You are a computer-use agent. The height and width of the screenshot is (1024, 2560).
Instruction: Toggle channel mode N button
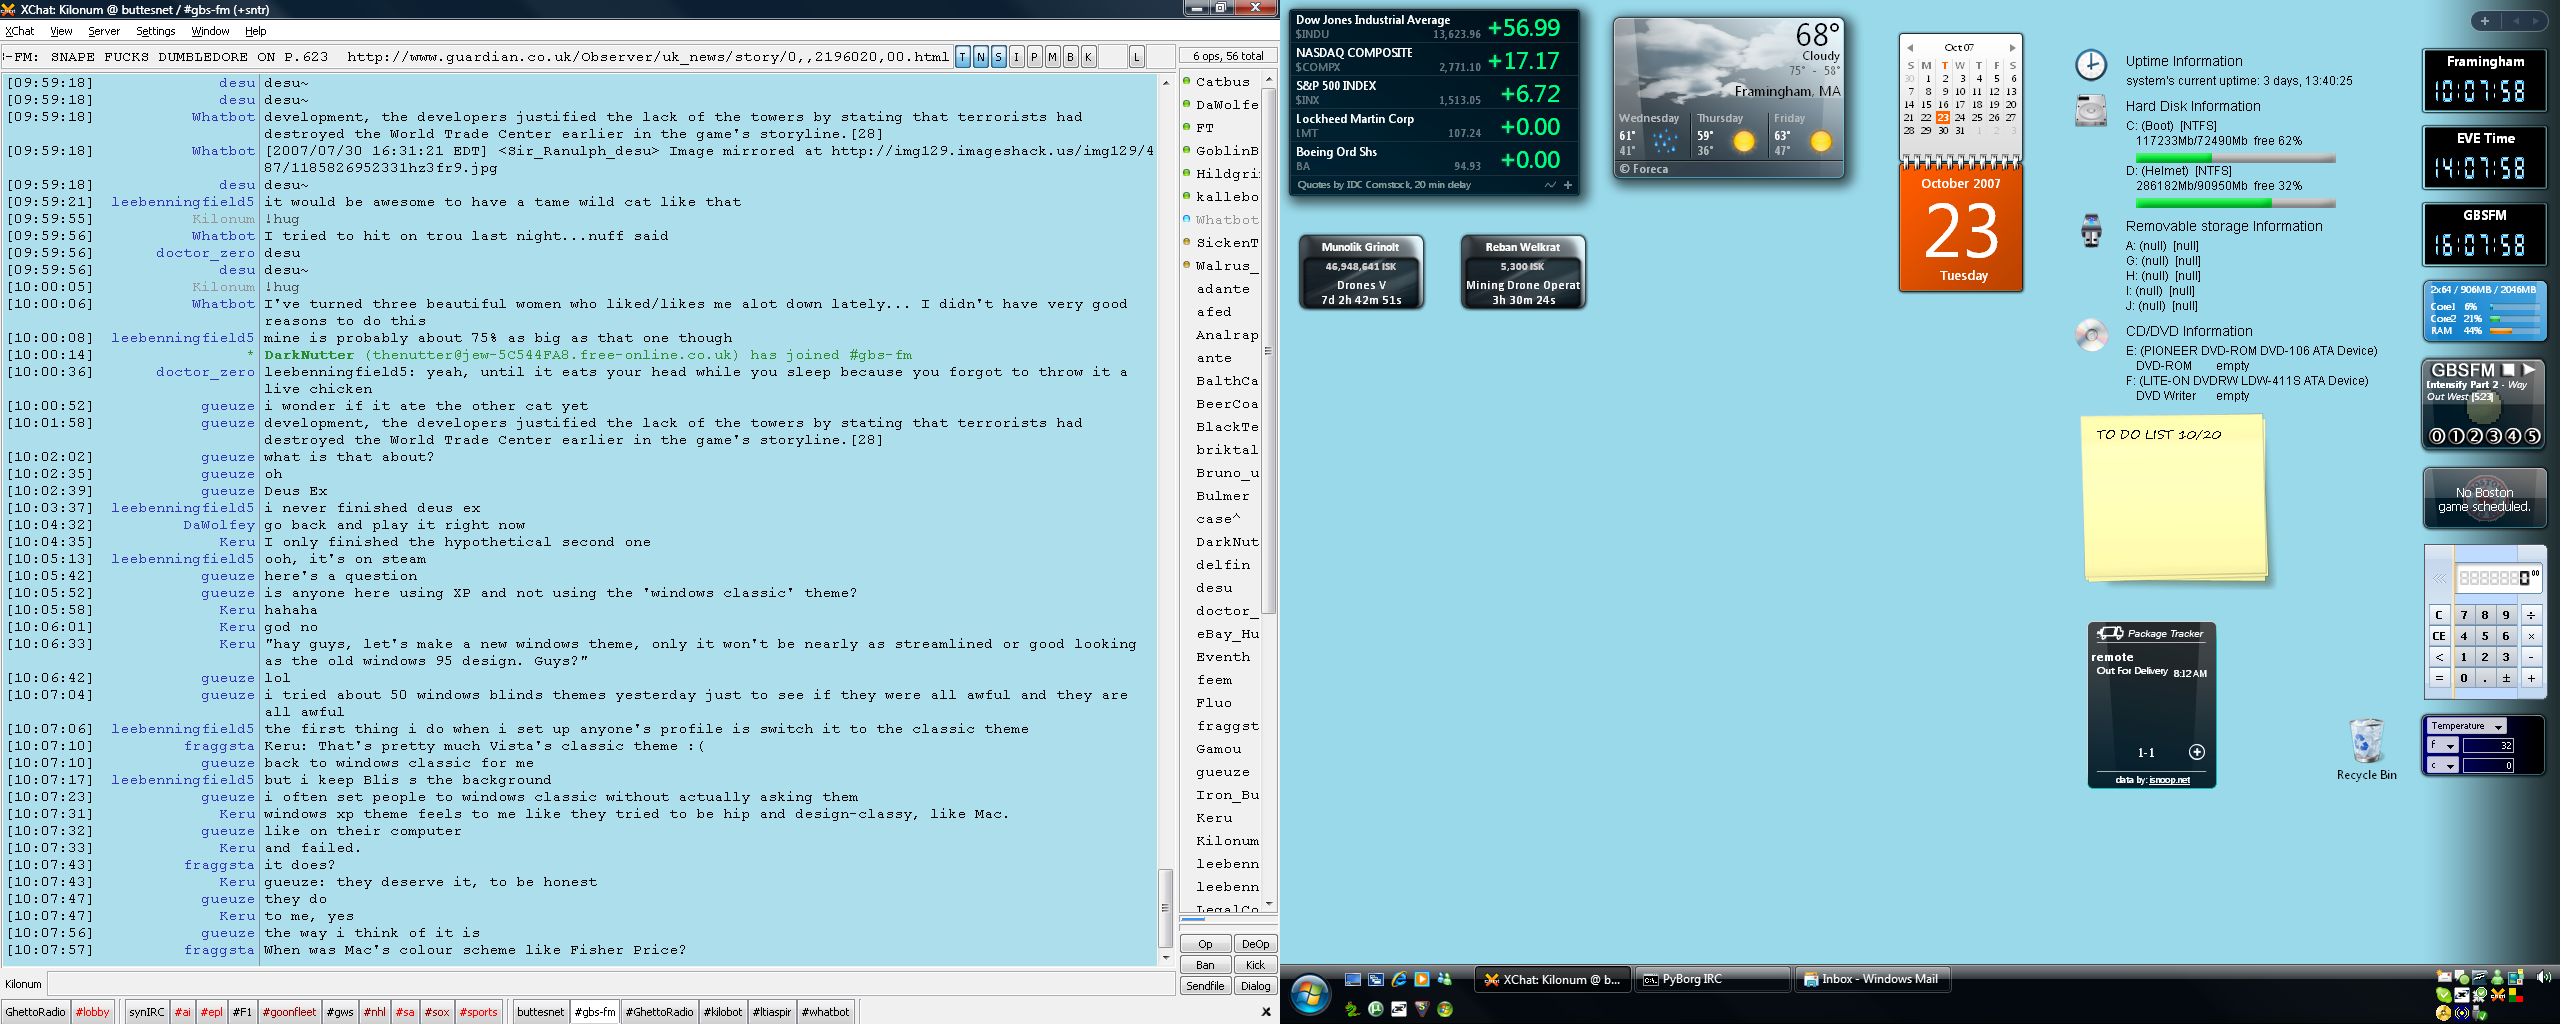point(981,57)
